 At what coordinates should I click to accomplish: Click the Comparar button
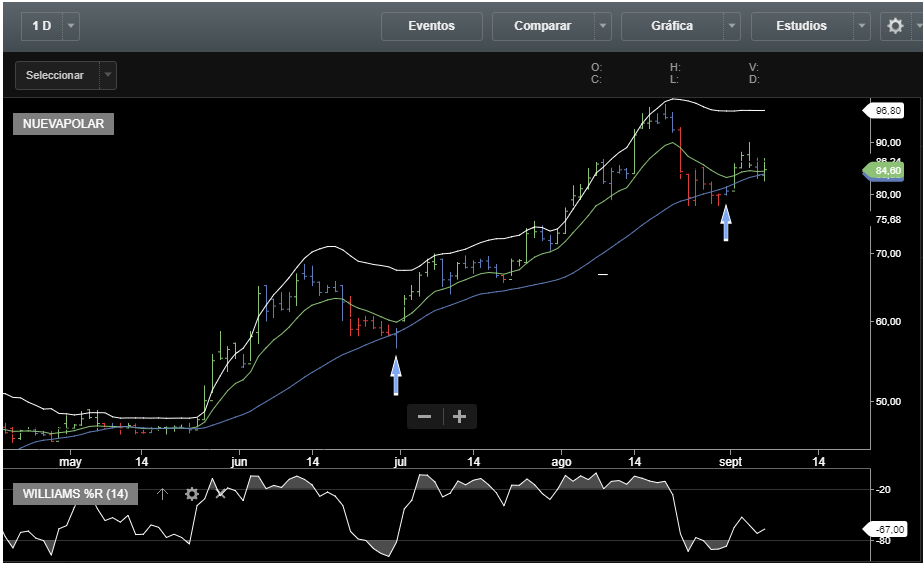542,26
